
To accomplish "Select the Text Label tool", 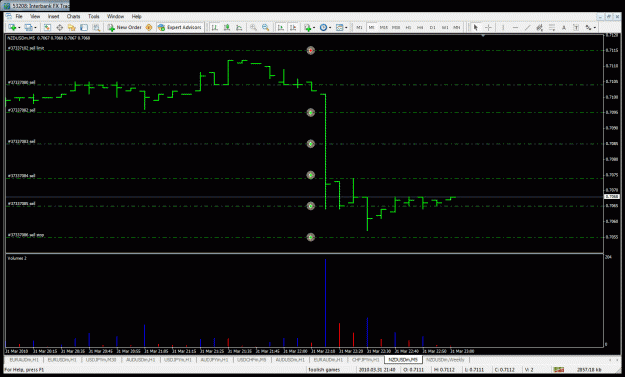I will [x=576, y=27].
